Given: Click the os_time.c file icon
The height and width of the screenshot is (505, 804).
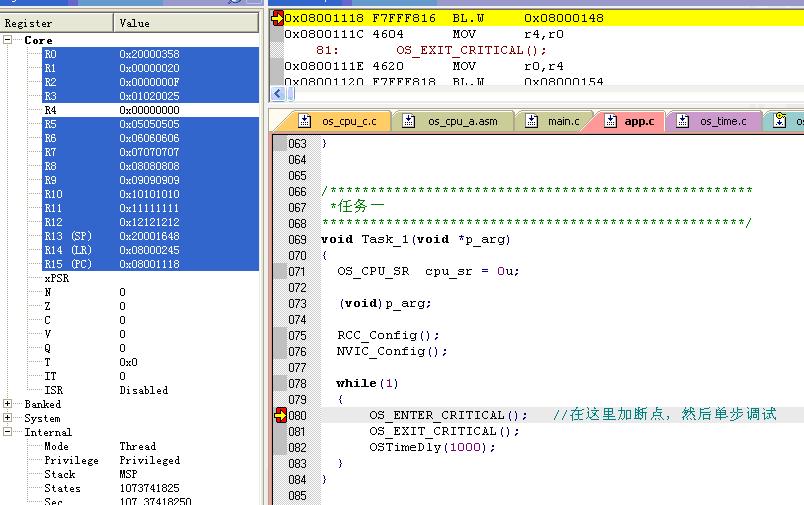Looking at the screenshot, I should (682, 121).
